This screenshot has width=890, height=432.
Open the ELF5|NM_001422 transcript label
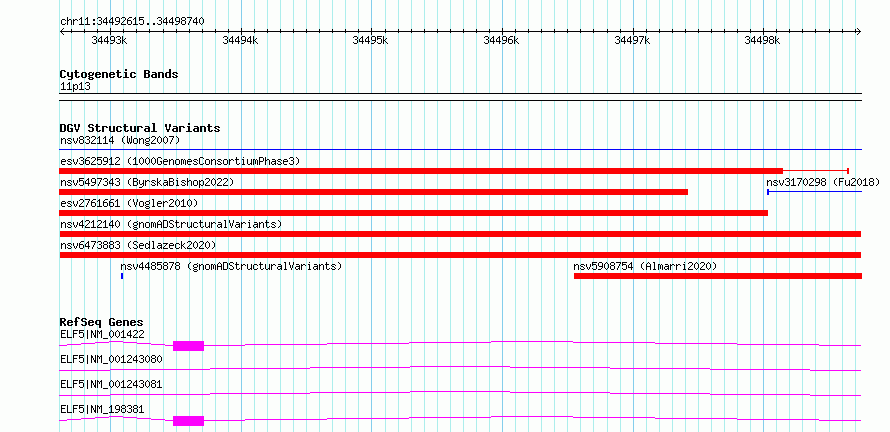pos(102,334)
